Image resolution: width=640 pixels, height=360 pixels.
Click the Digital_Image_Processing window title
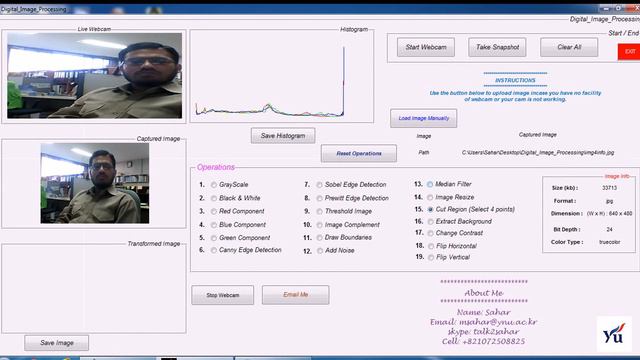[33, 9]
